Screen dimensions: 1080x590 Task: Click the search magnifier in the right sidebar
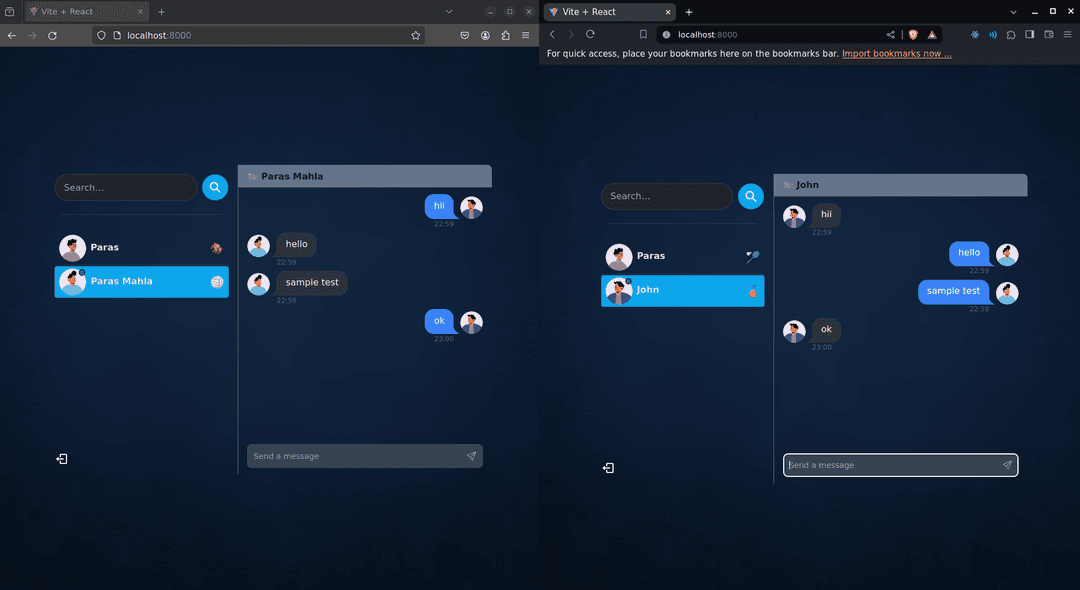point(750,196)
